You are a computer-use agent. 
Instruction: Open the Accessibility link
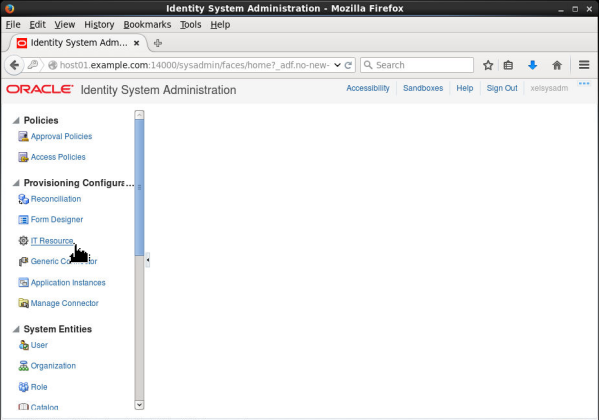368,88
